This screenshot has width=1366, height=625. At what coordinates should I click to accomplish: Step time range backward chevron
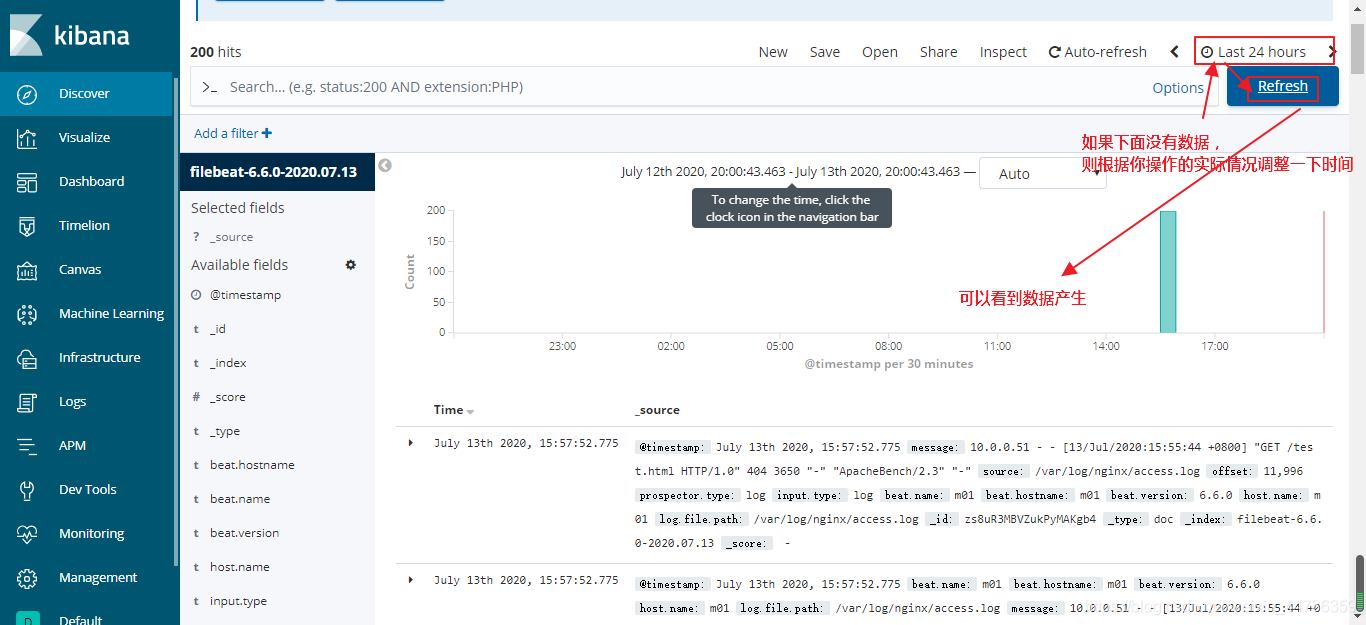tap(1174, 52)
